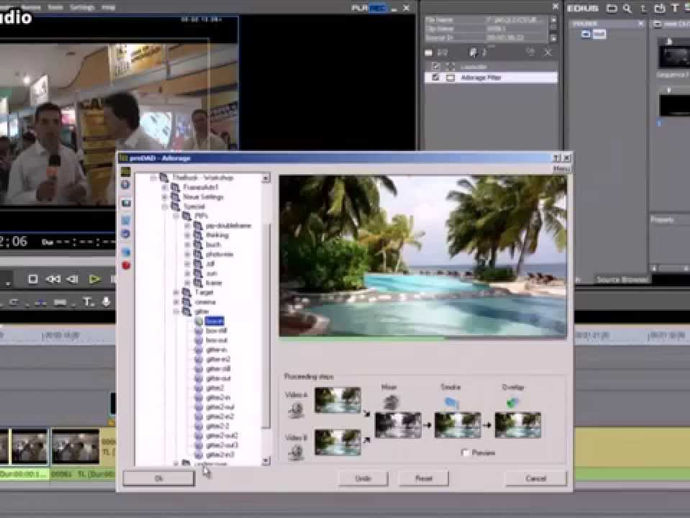Select the Adorage Filter row

click(x=491, y=77)
